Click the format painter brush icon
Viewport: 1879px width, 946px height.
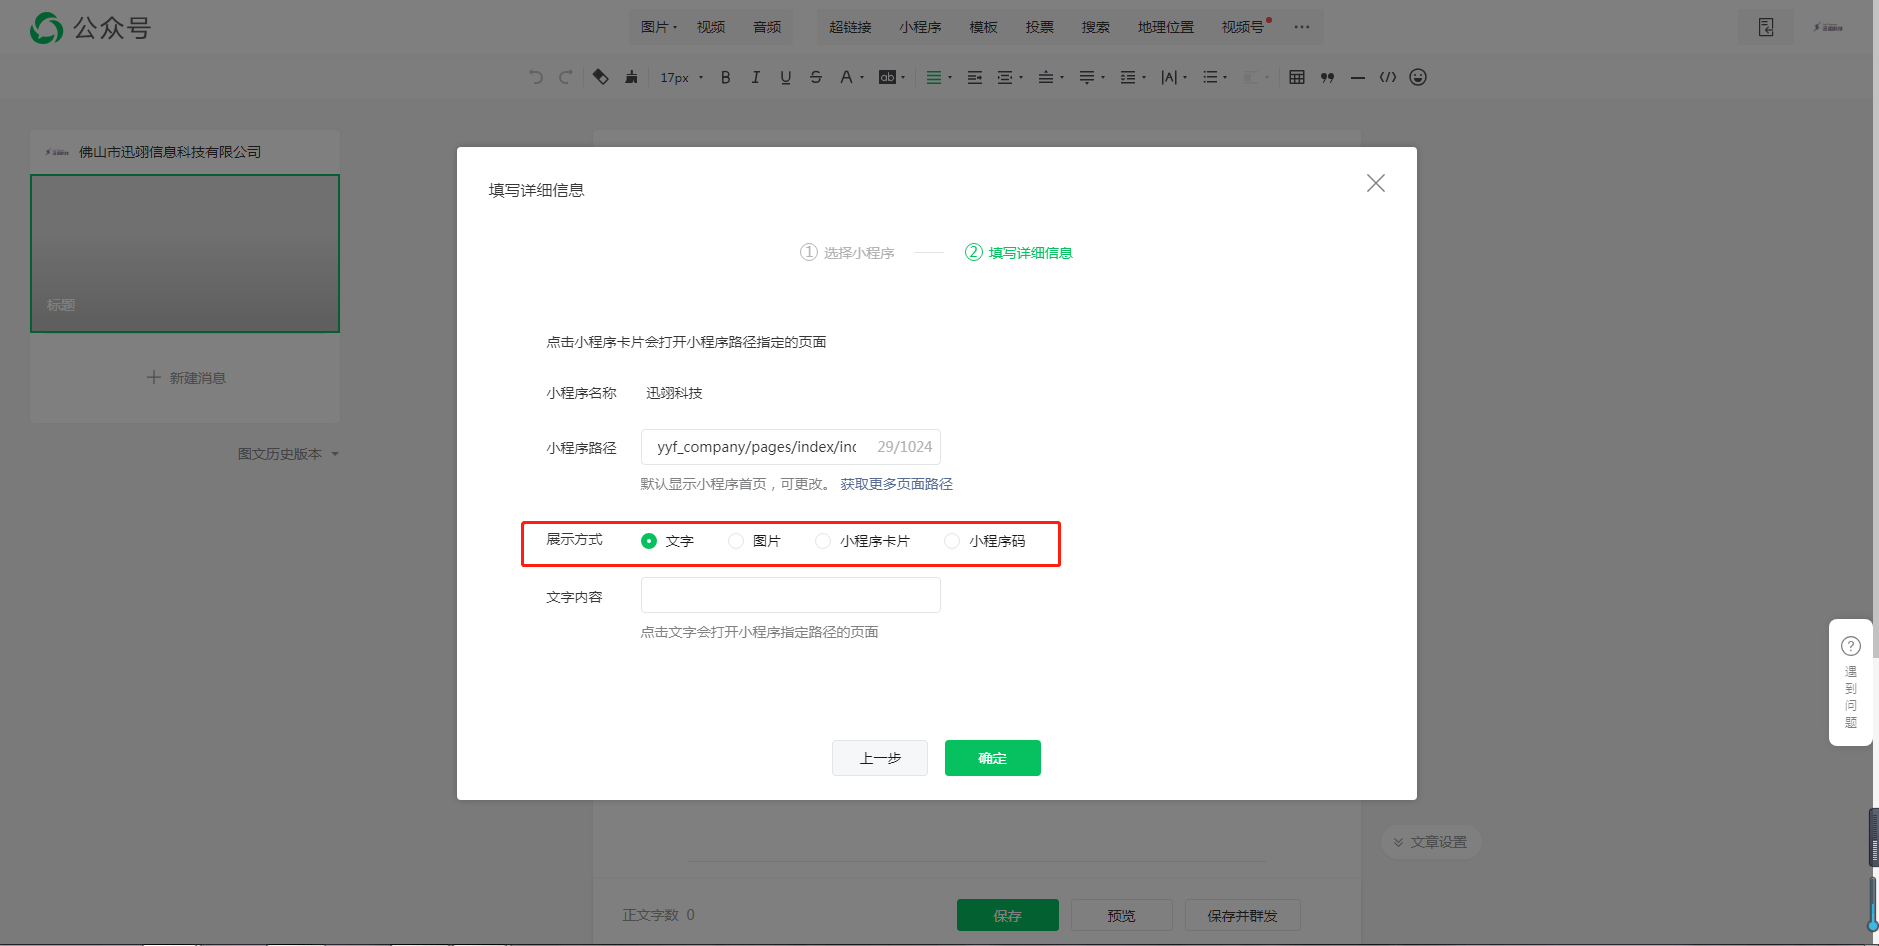tap(631, 78)
